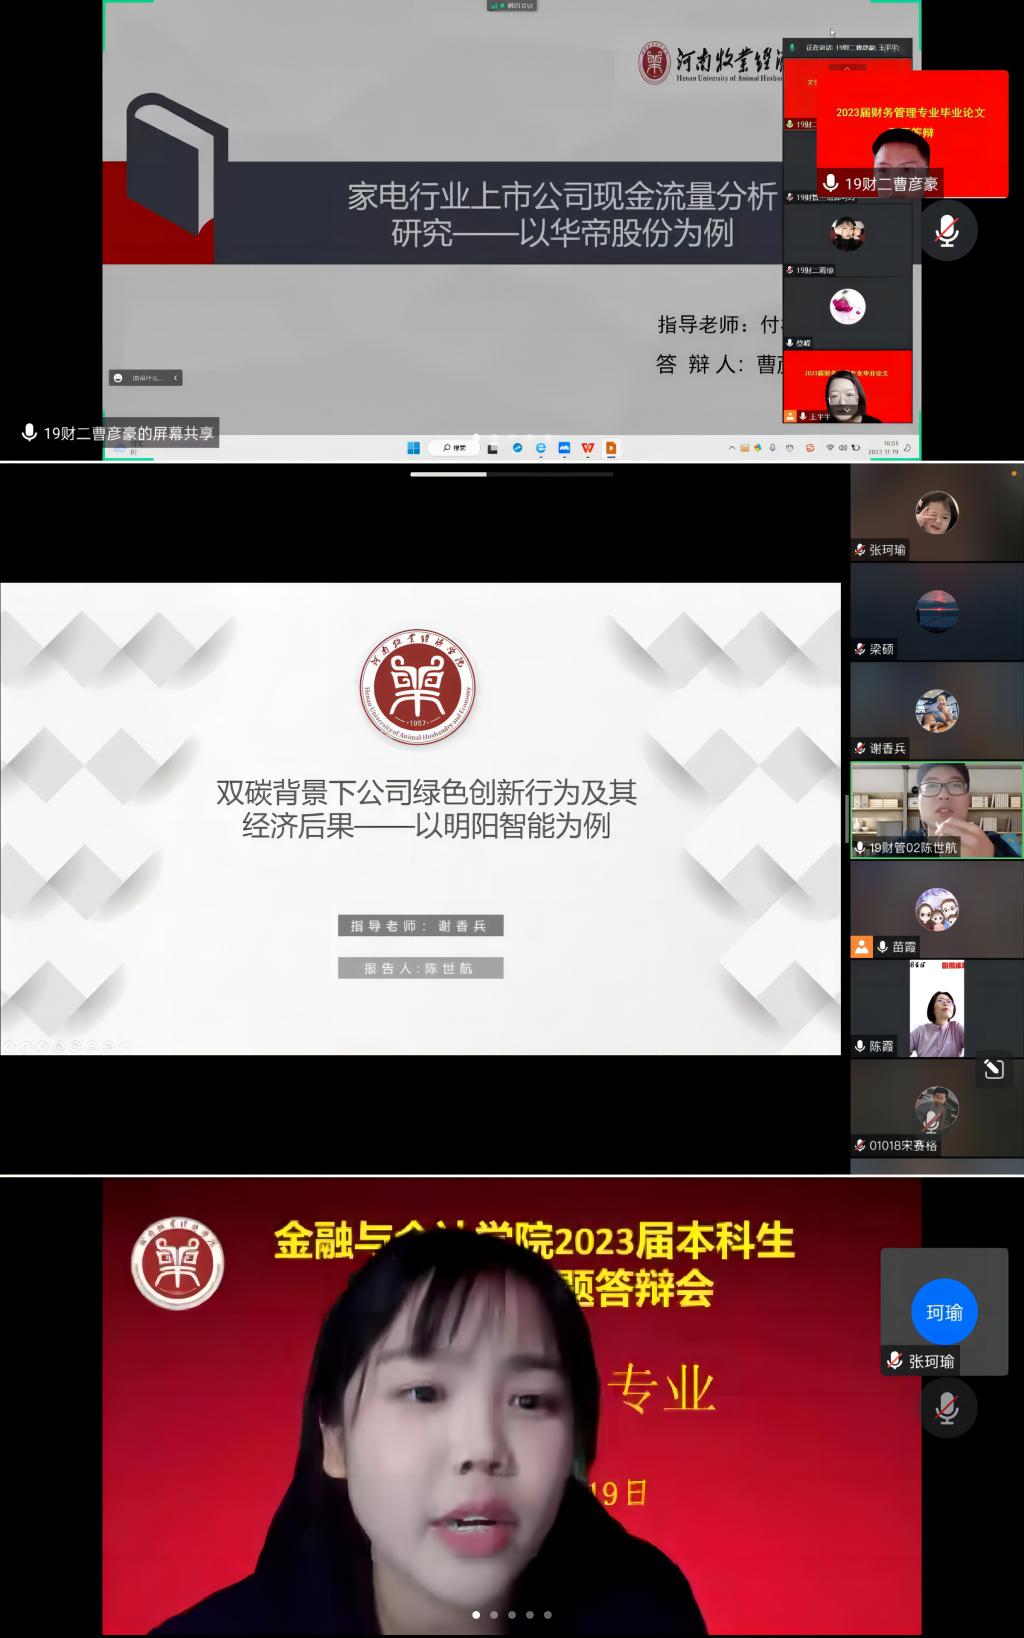Image resolution: width=1024 pixels, height=1638 pixels.
Task: Tap the first page indicator dot
Action: (476, 1614)
